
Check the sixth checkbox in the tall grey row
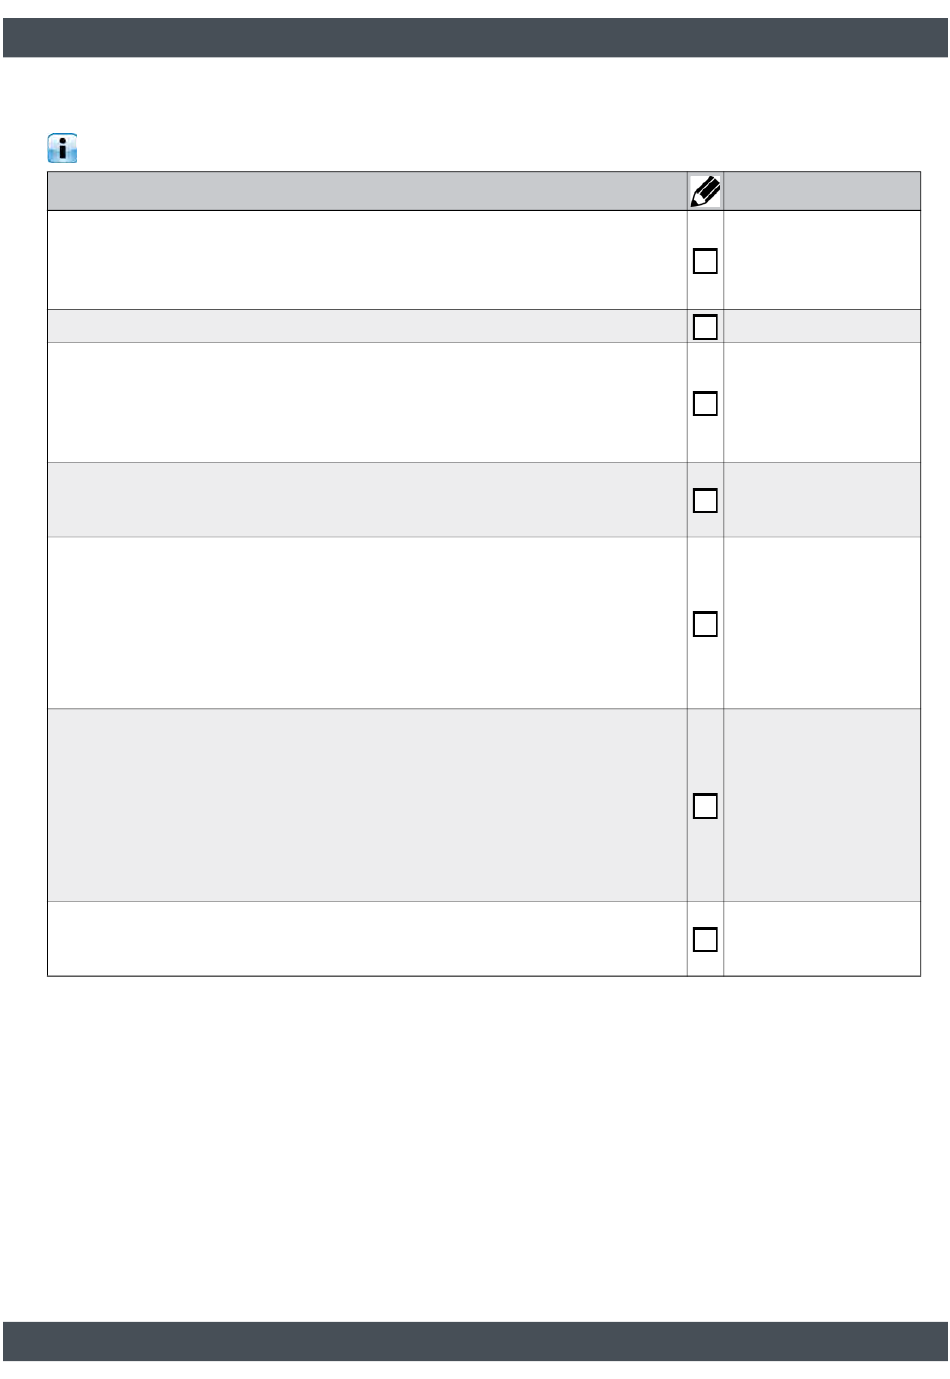tap(705, 806)
